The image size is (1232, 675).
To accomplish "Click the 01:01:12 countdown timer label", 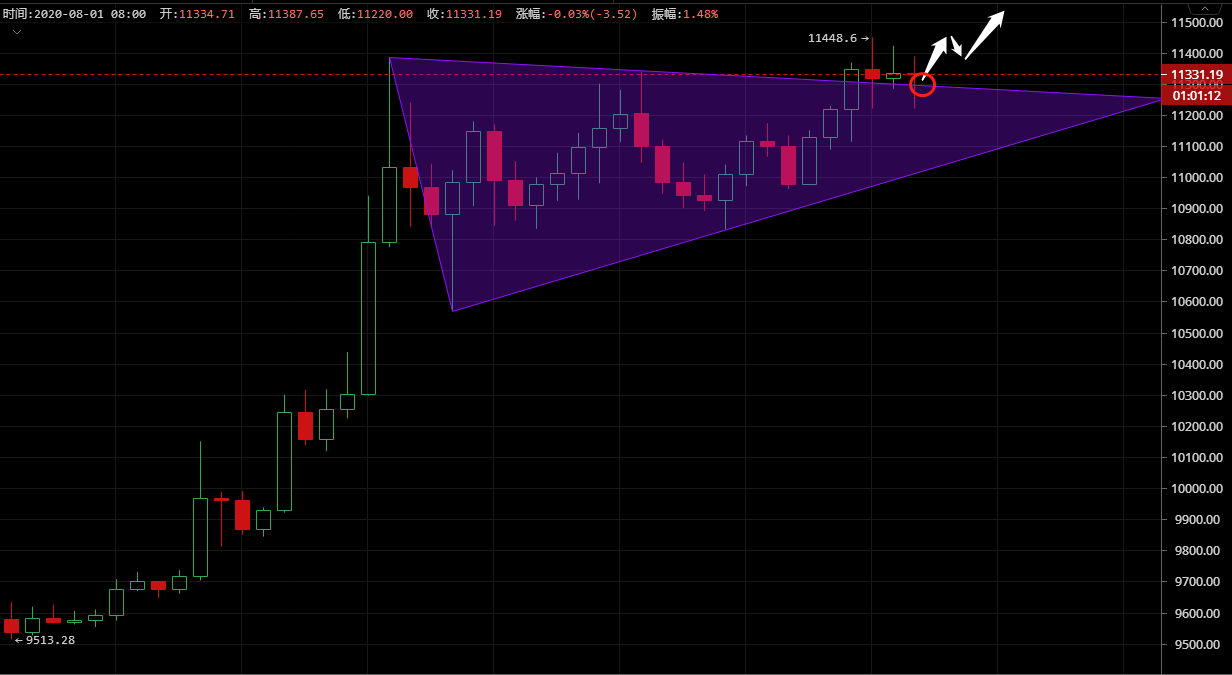I will click(x=1196, y=95).
